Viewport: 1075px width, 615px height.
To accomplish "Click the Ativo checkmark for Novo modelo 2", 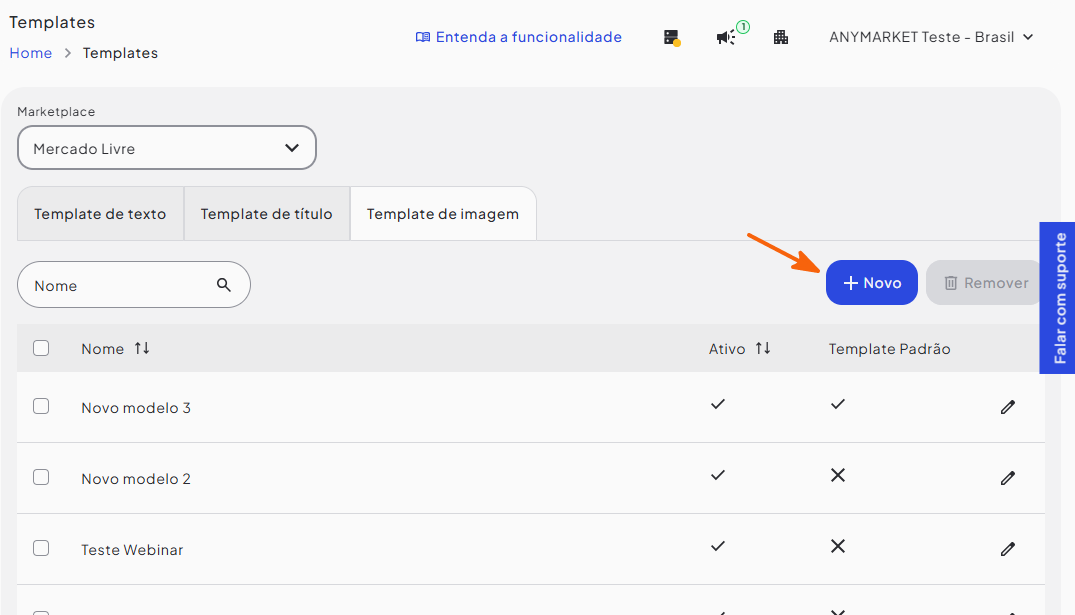I will point(718,475).
